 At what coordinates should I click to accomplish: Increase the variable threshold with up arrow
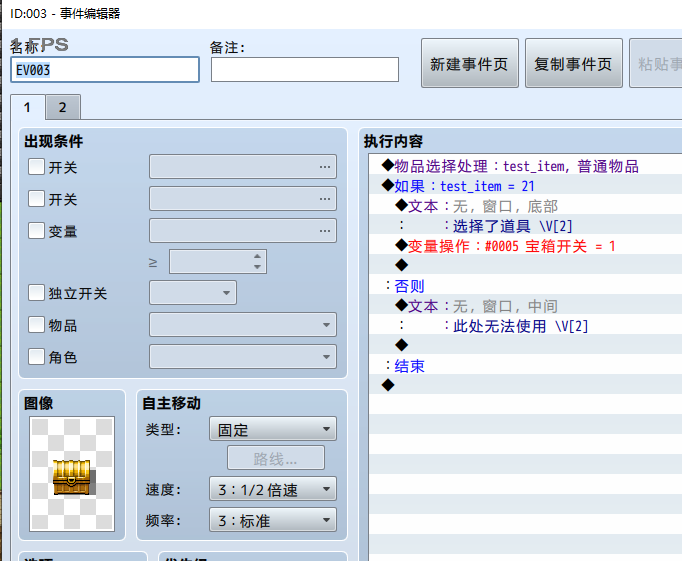pos(257,256)
